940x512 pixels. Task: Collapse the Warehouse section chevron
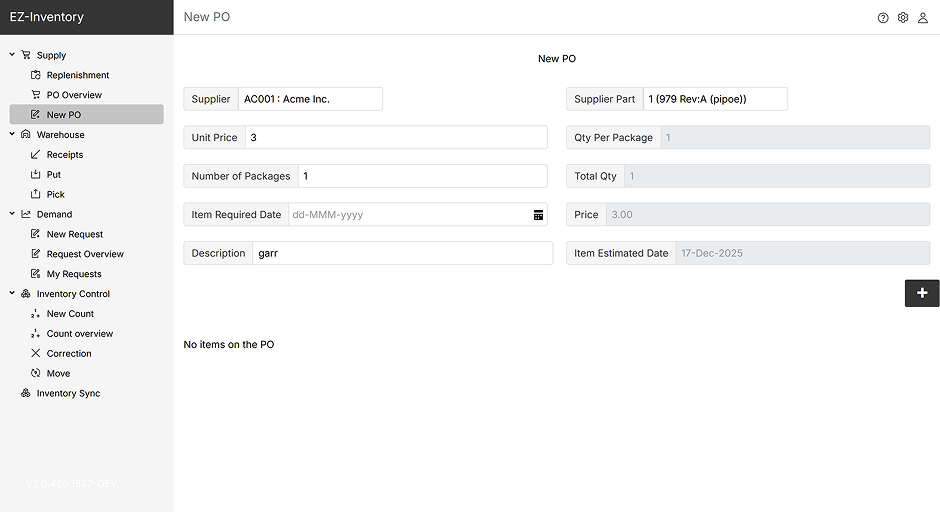click(x=12, y=134)
